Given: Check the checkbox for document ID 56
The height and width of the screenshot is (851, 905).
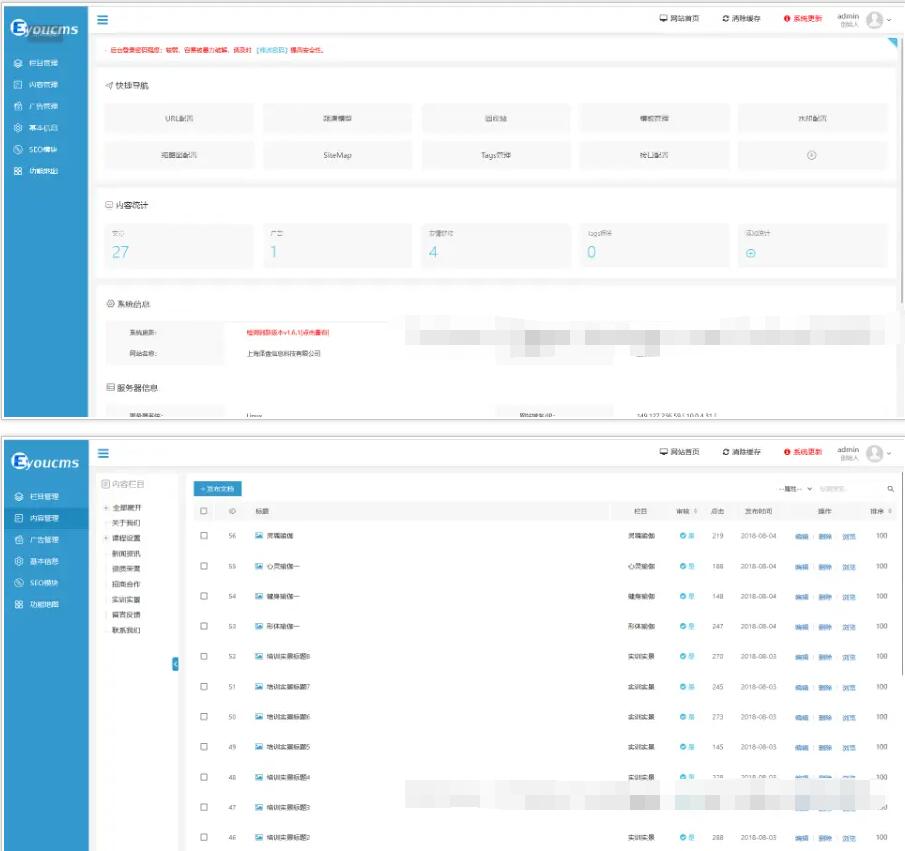Looking at the screenshot, I should [204, 536].
